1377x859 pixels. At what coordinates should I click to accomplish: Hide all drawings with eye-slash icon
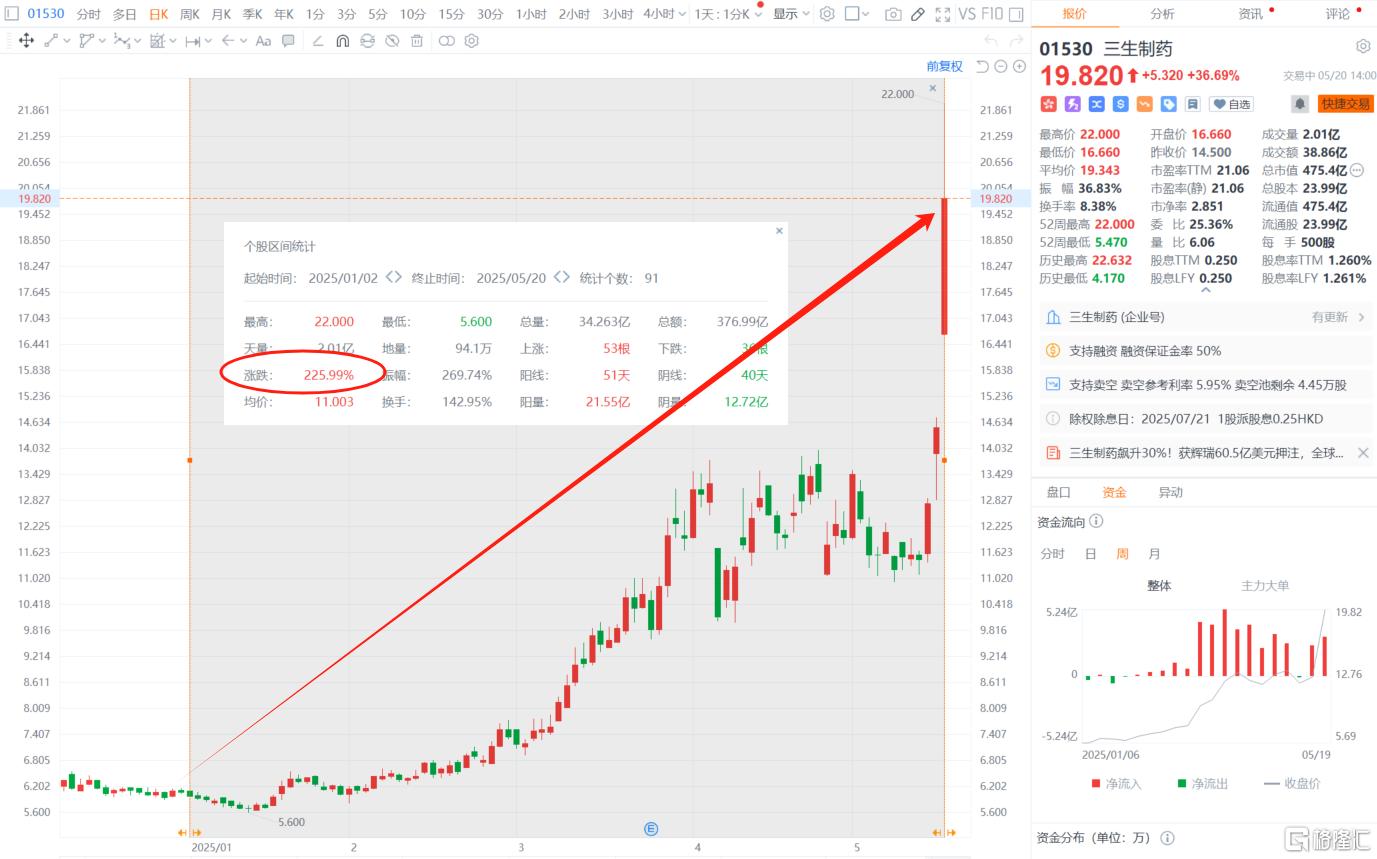(392, 41)
